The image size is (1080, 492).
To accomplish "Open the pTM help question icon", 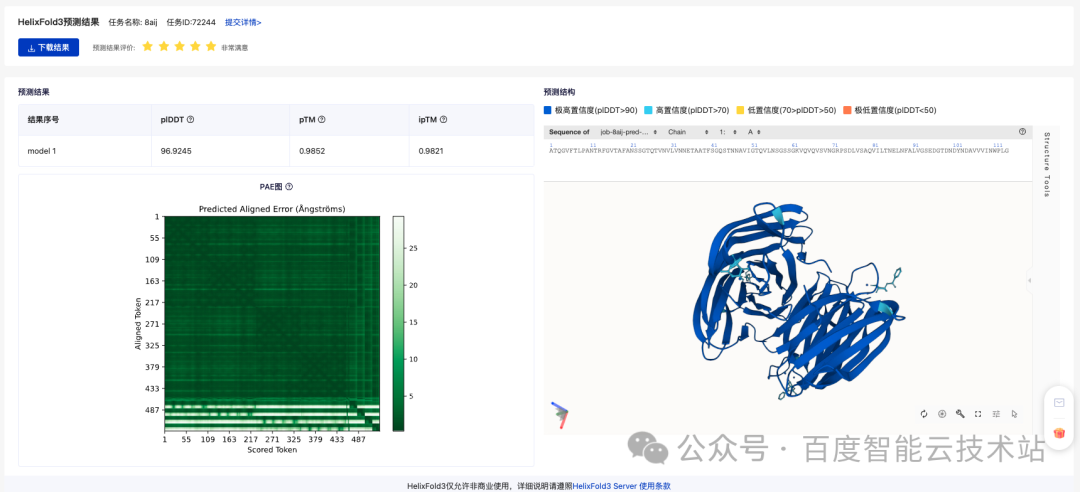I will point(322,119).
